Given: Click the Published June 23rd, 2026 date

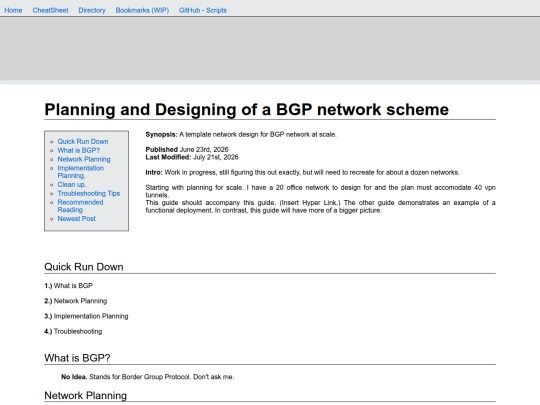Looking at the screenshot, I should 187,149.
